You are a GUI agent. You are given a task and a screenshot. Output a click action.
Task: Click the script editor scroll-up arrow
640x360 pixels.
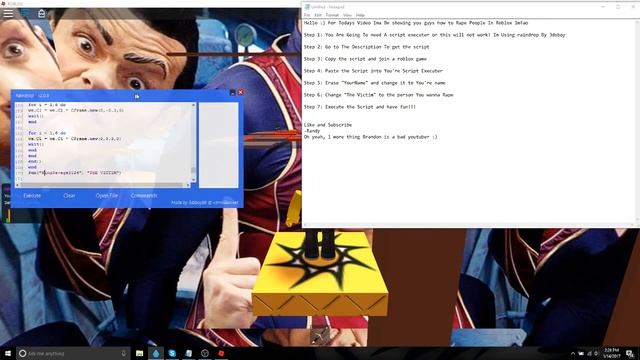coord(193,105)
